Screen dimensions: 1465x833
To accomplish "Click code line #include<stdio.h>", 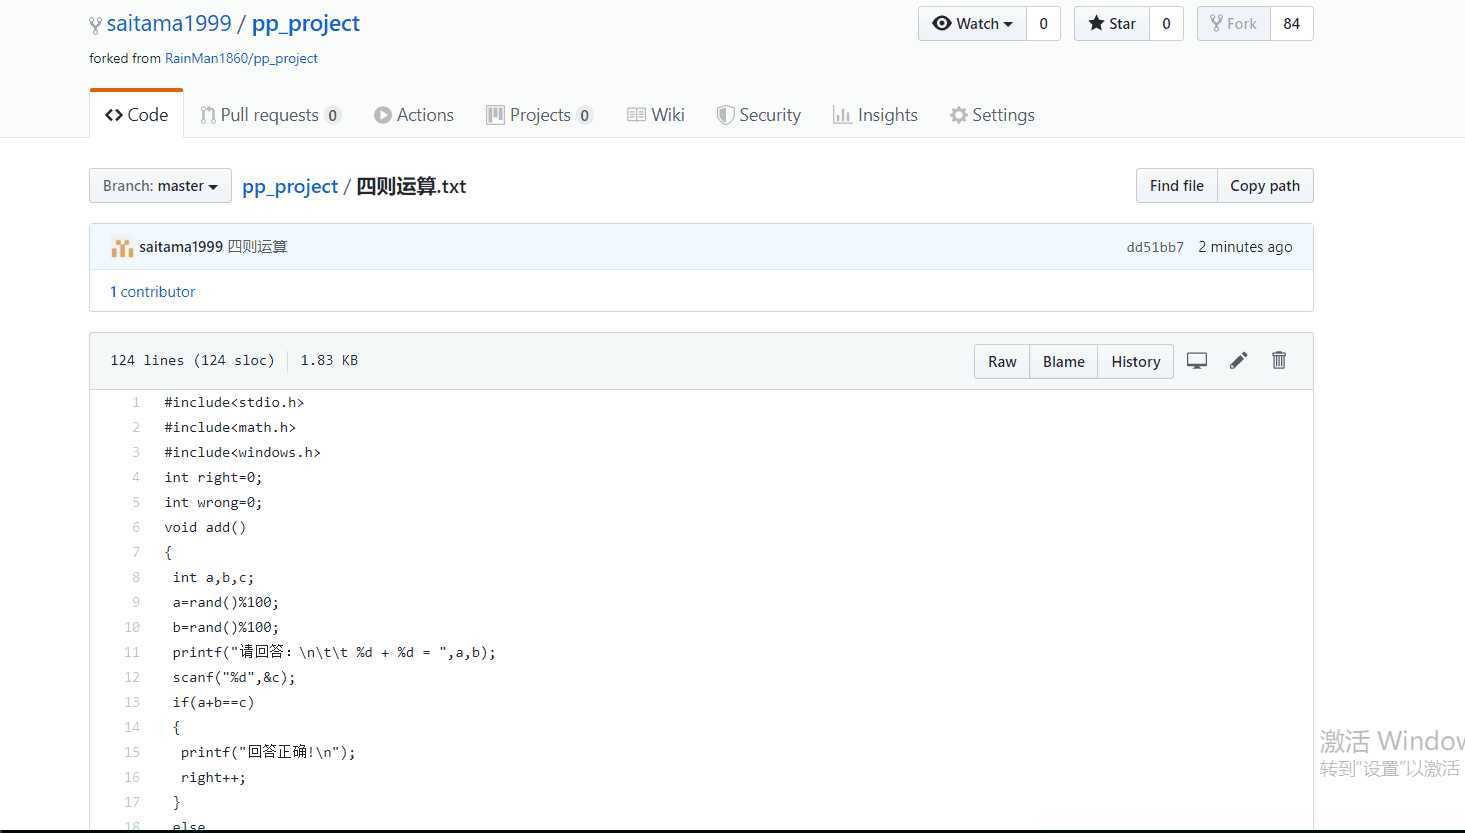I will [234, 402].
